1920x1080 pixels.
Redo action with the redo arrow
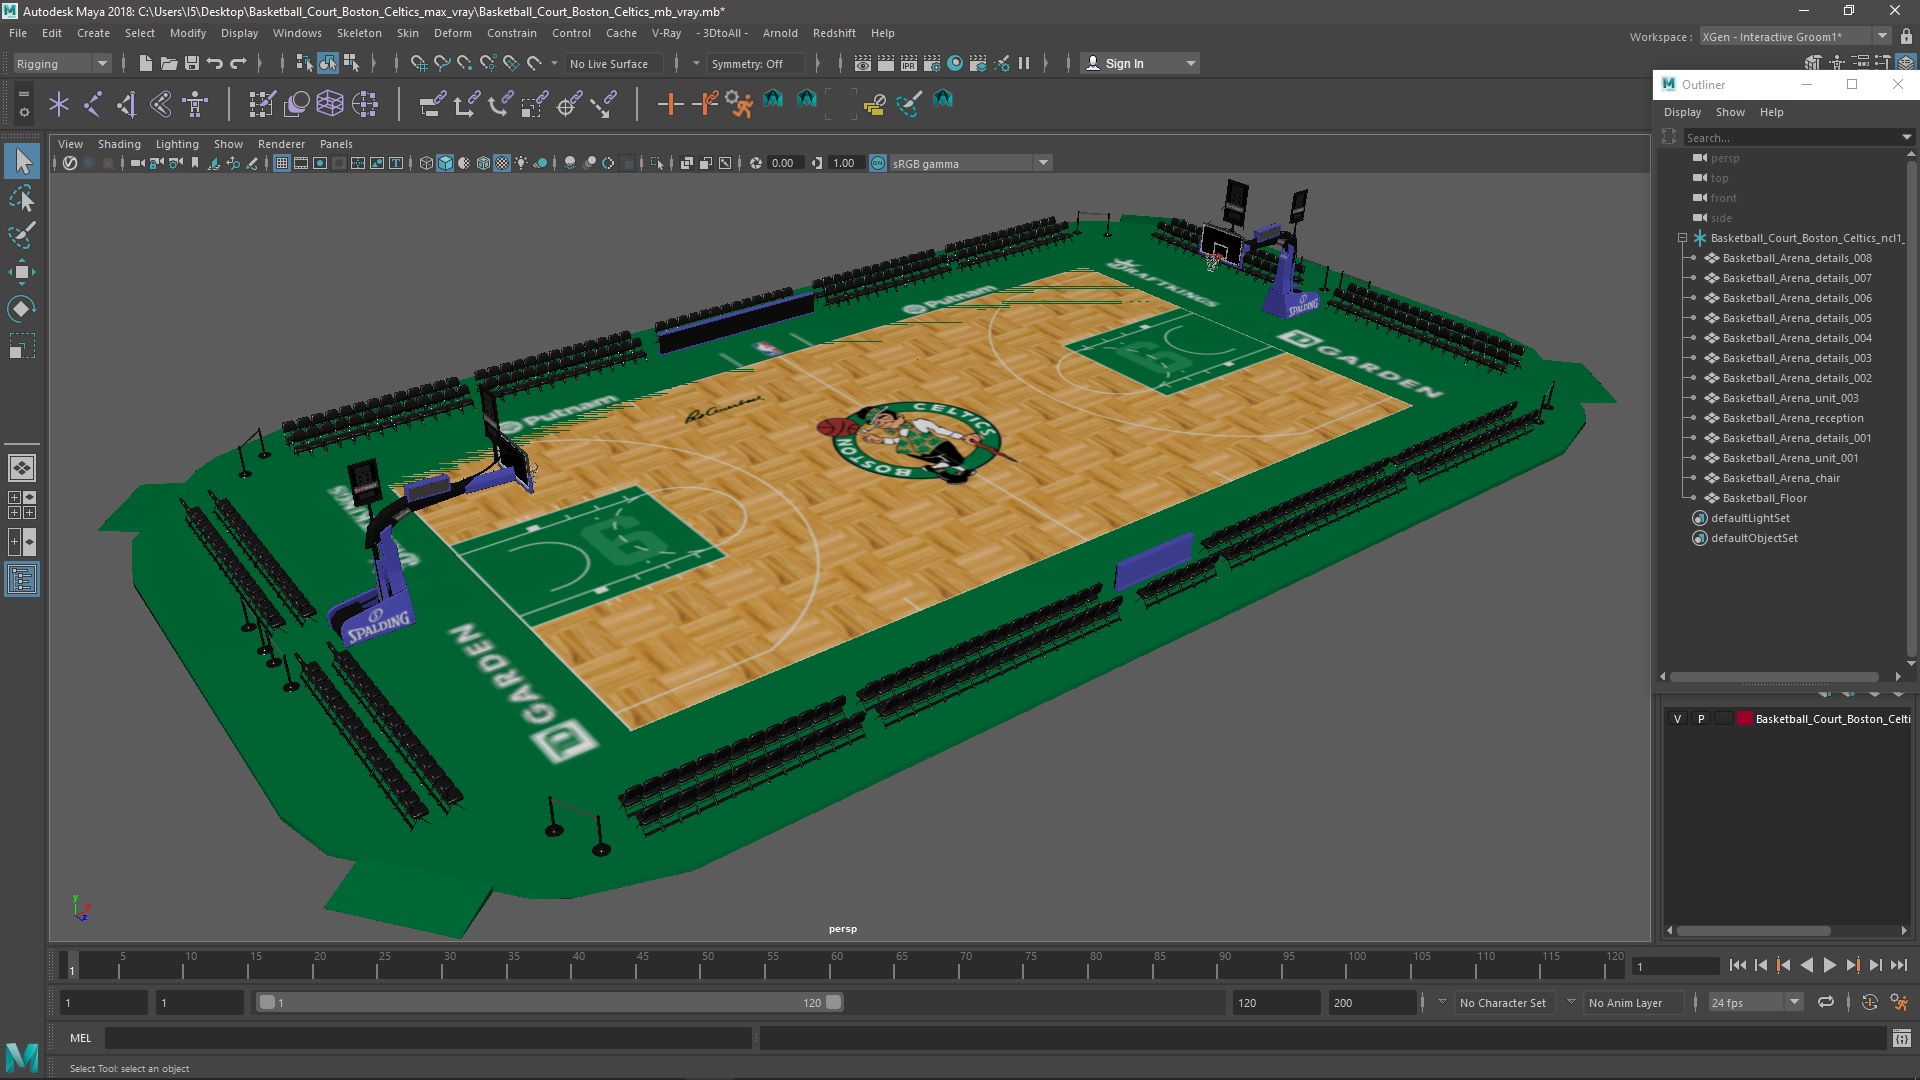click(238, 63)
